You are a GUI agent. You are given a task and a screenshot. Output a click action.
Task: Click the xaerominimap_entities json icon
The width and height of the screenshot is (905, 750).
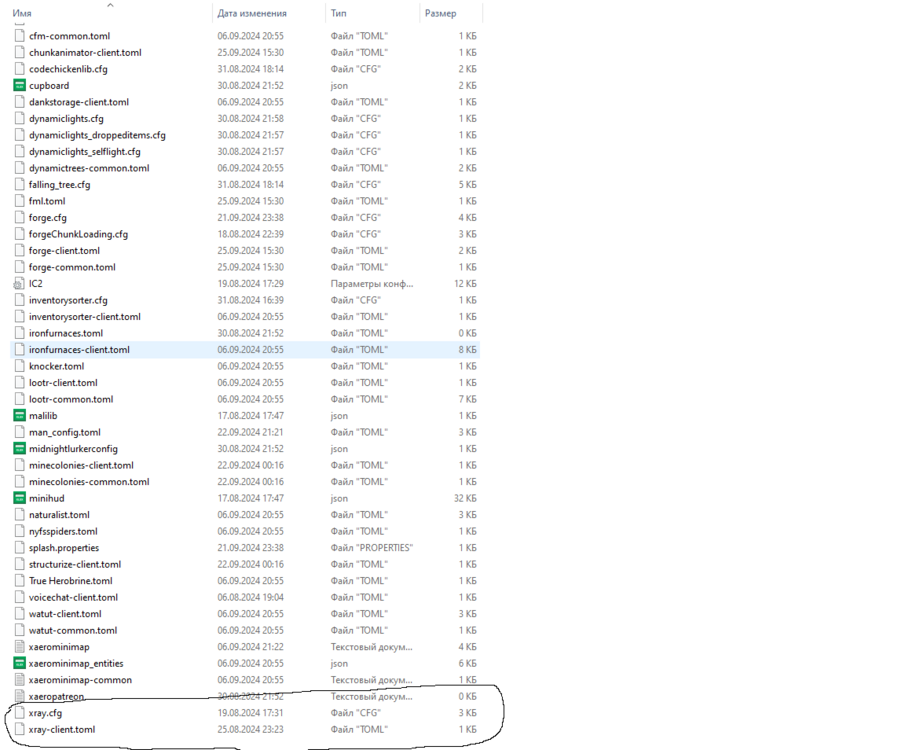(x=20, y=663)
